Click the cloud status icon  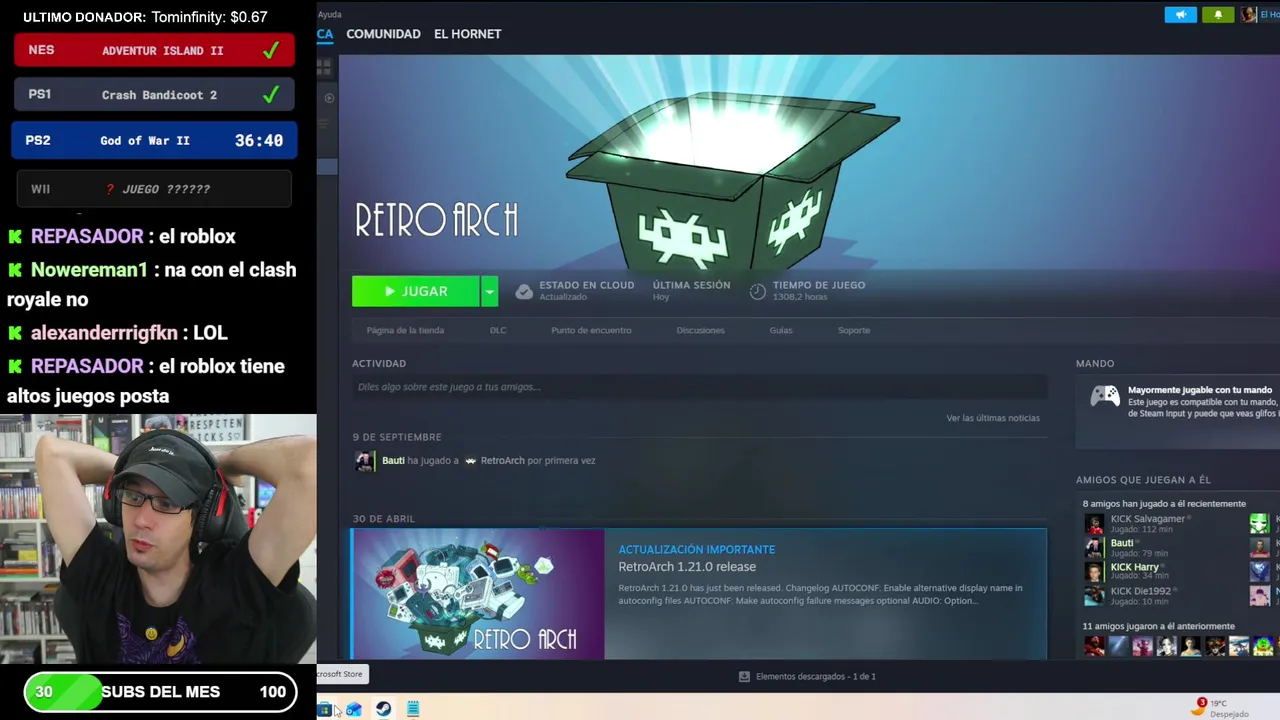tap(524, 291)
